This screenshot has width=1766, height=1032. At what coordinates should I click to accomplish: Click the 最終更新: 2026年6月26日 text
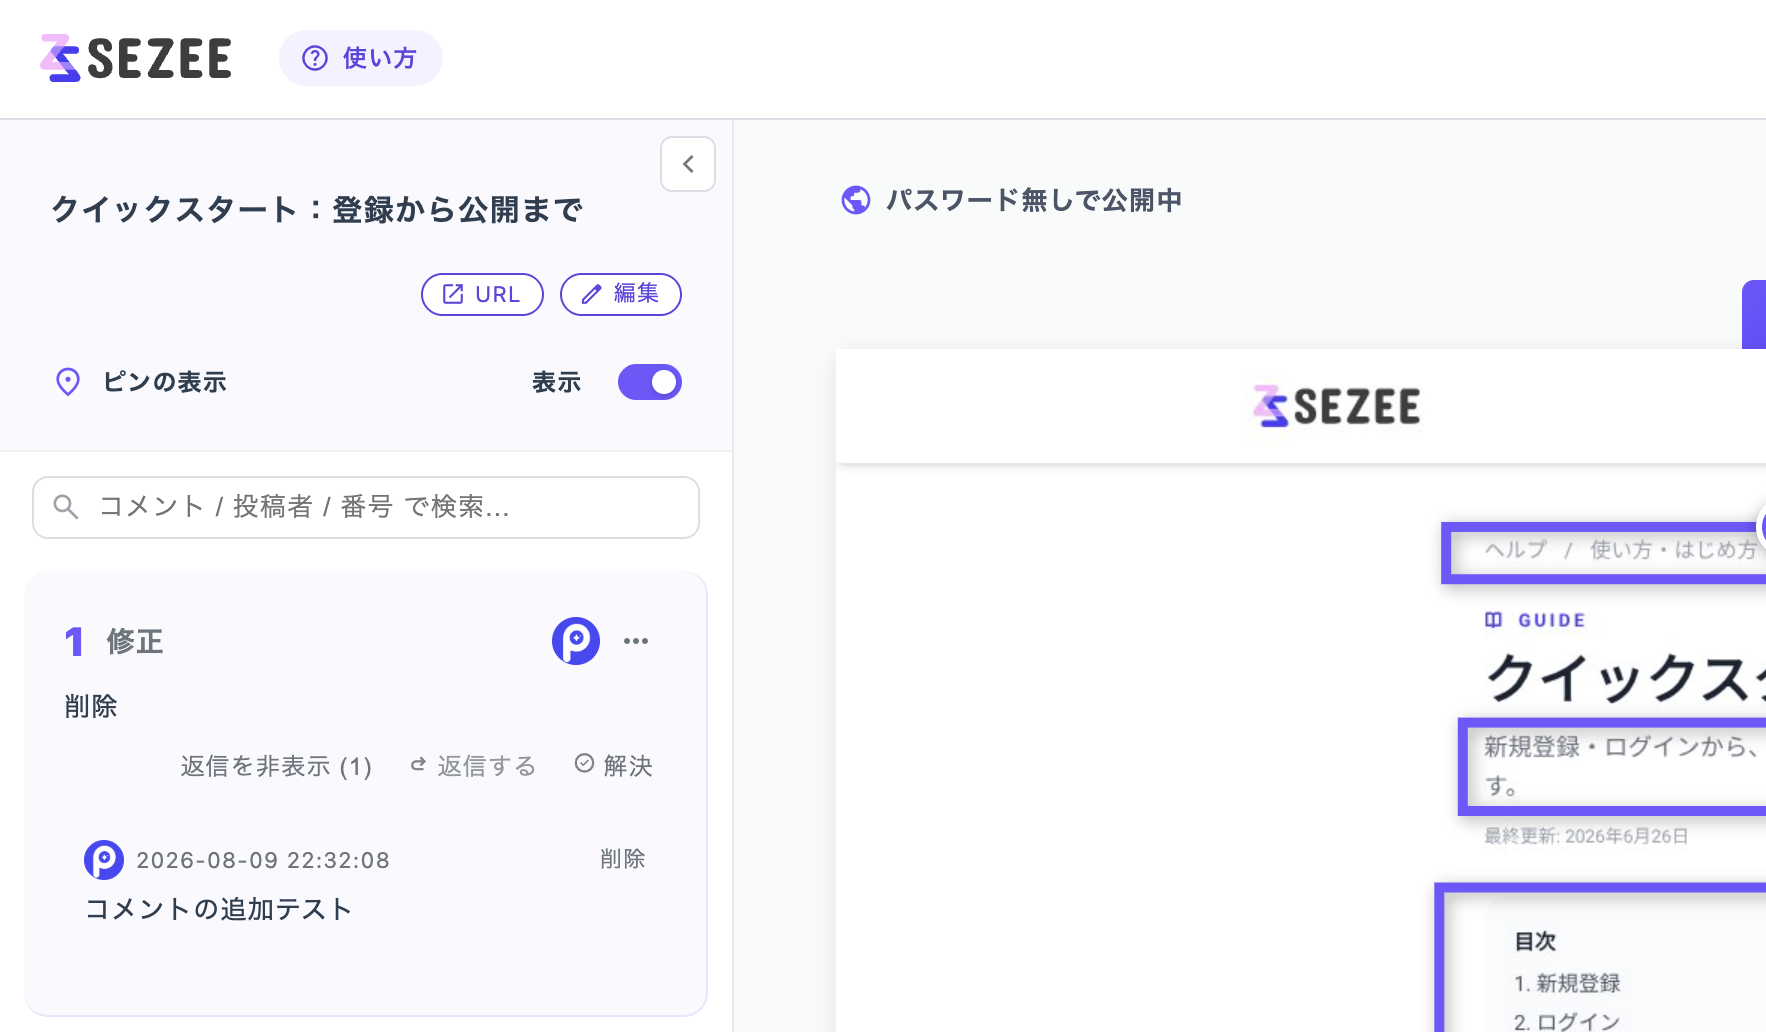tap(1586, 836)
